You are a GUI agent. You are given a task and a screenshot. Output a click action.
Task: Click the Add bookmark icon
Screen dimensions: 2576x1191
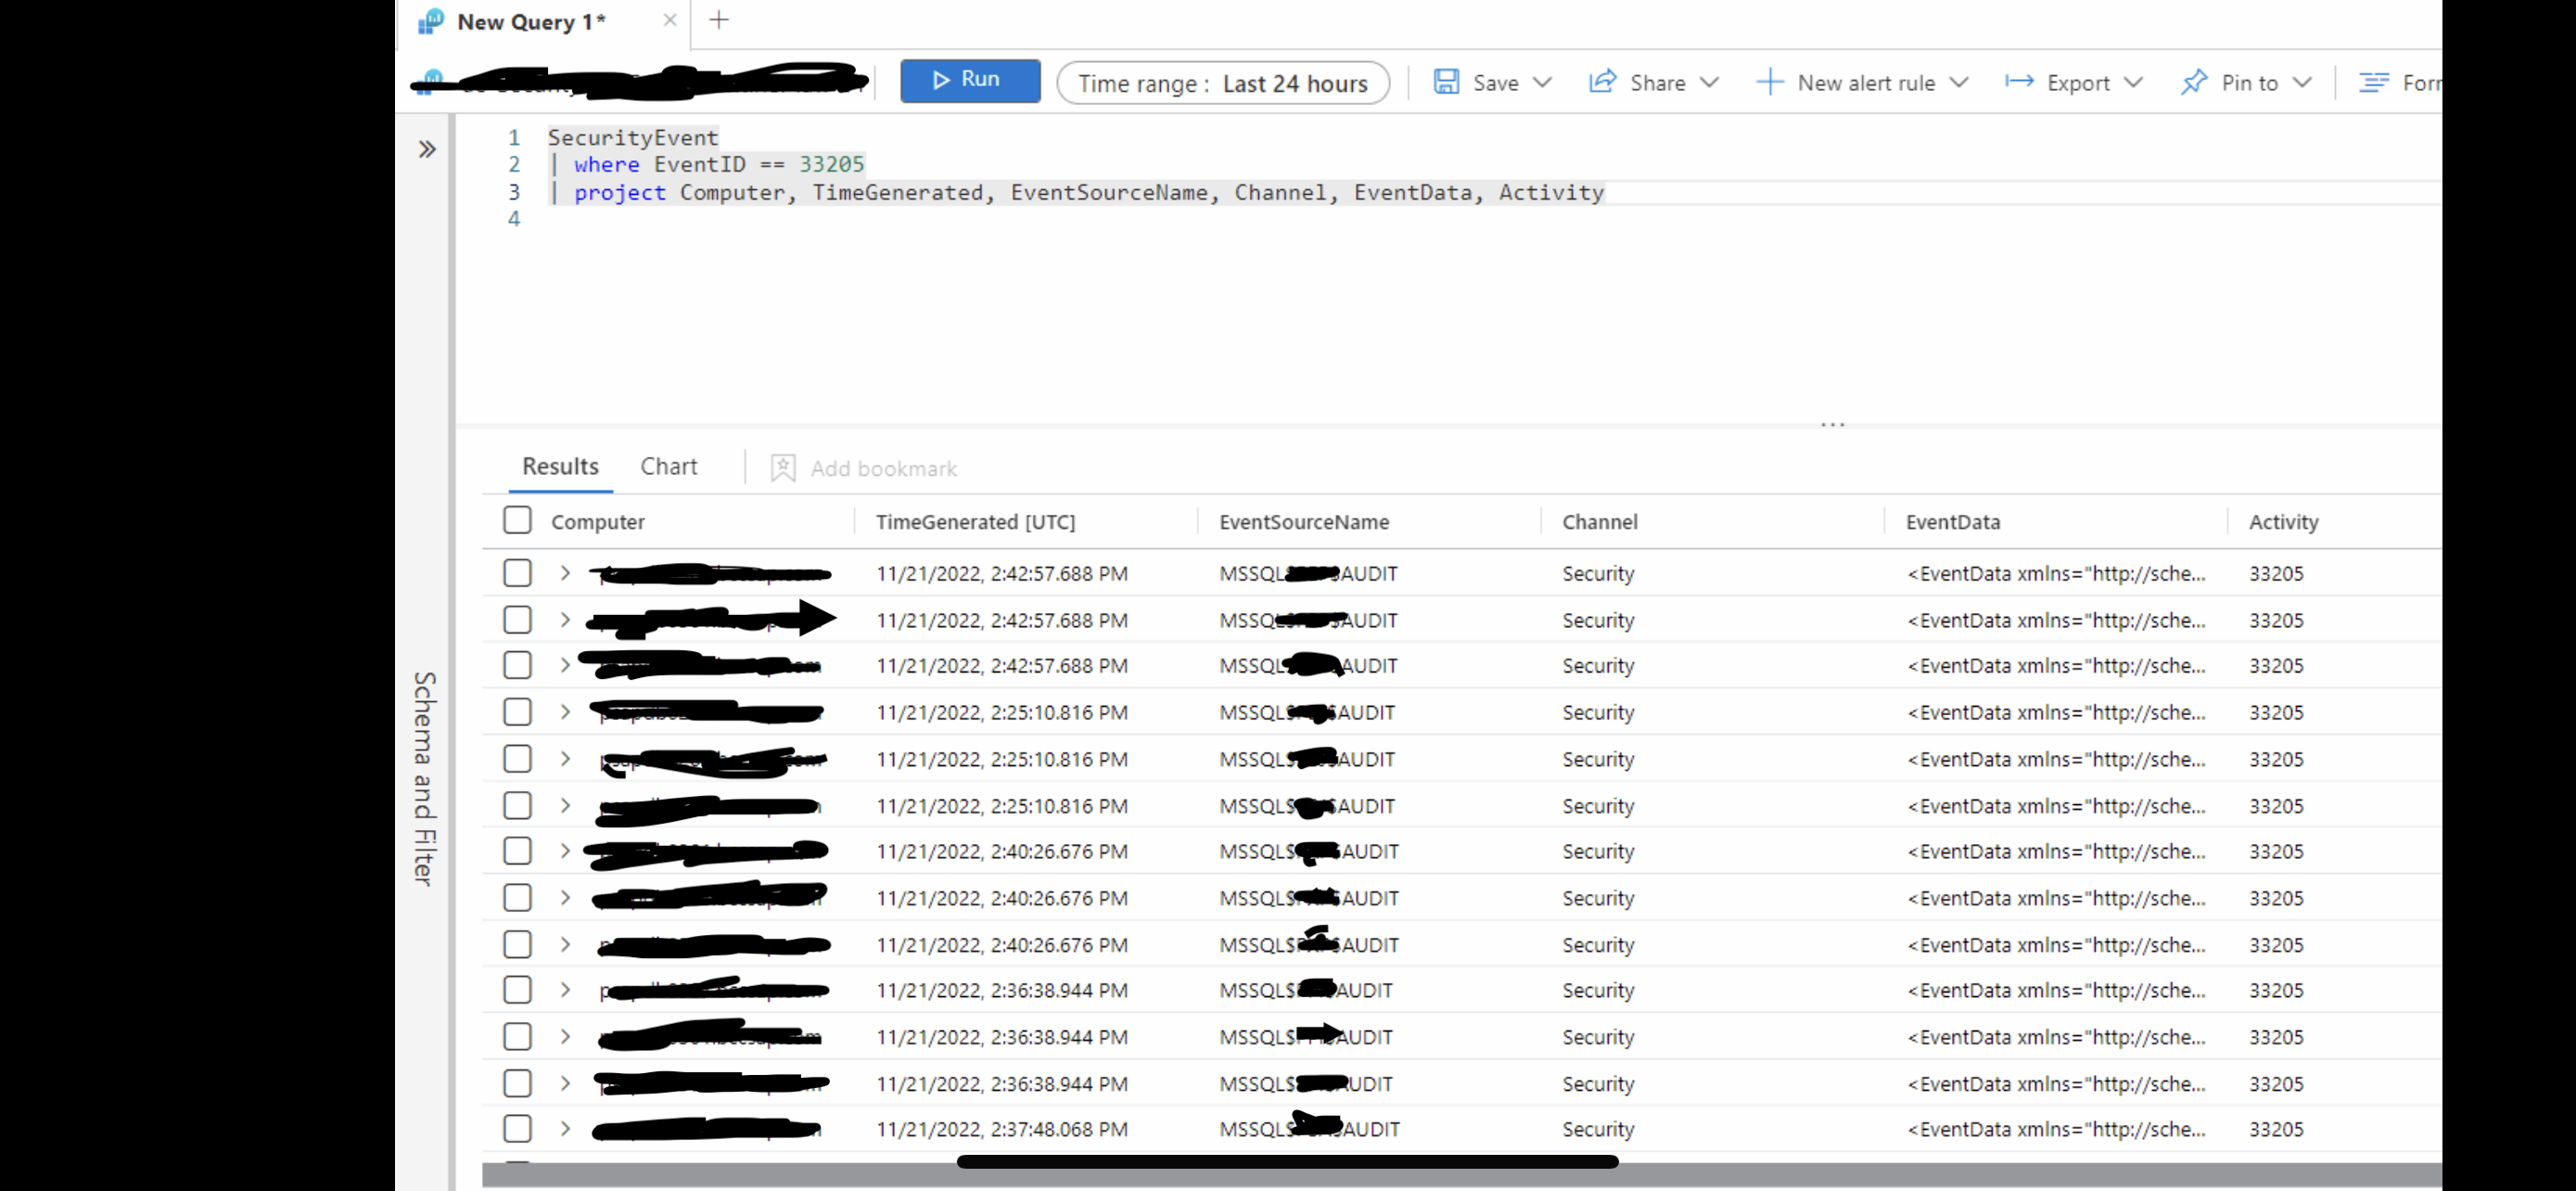click(783, 468)
